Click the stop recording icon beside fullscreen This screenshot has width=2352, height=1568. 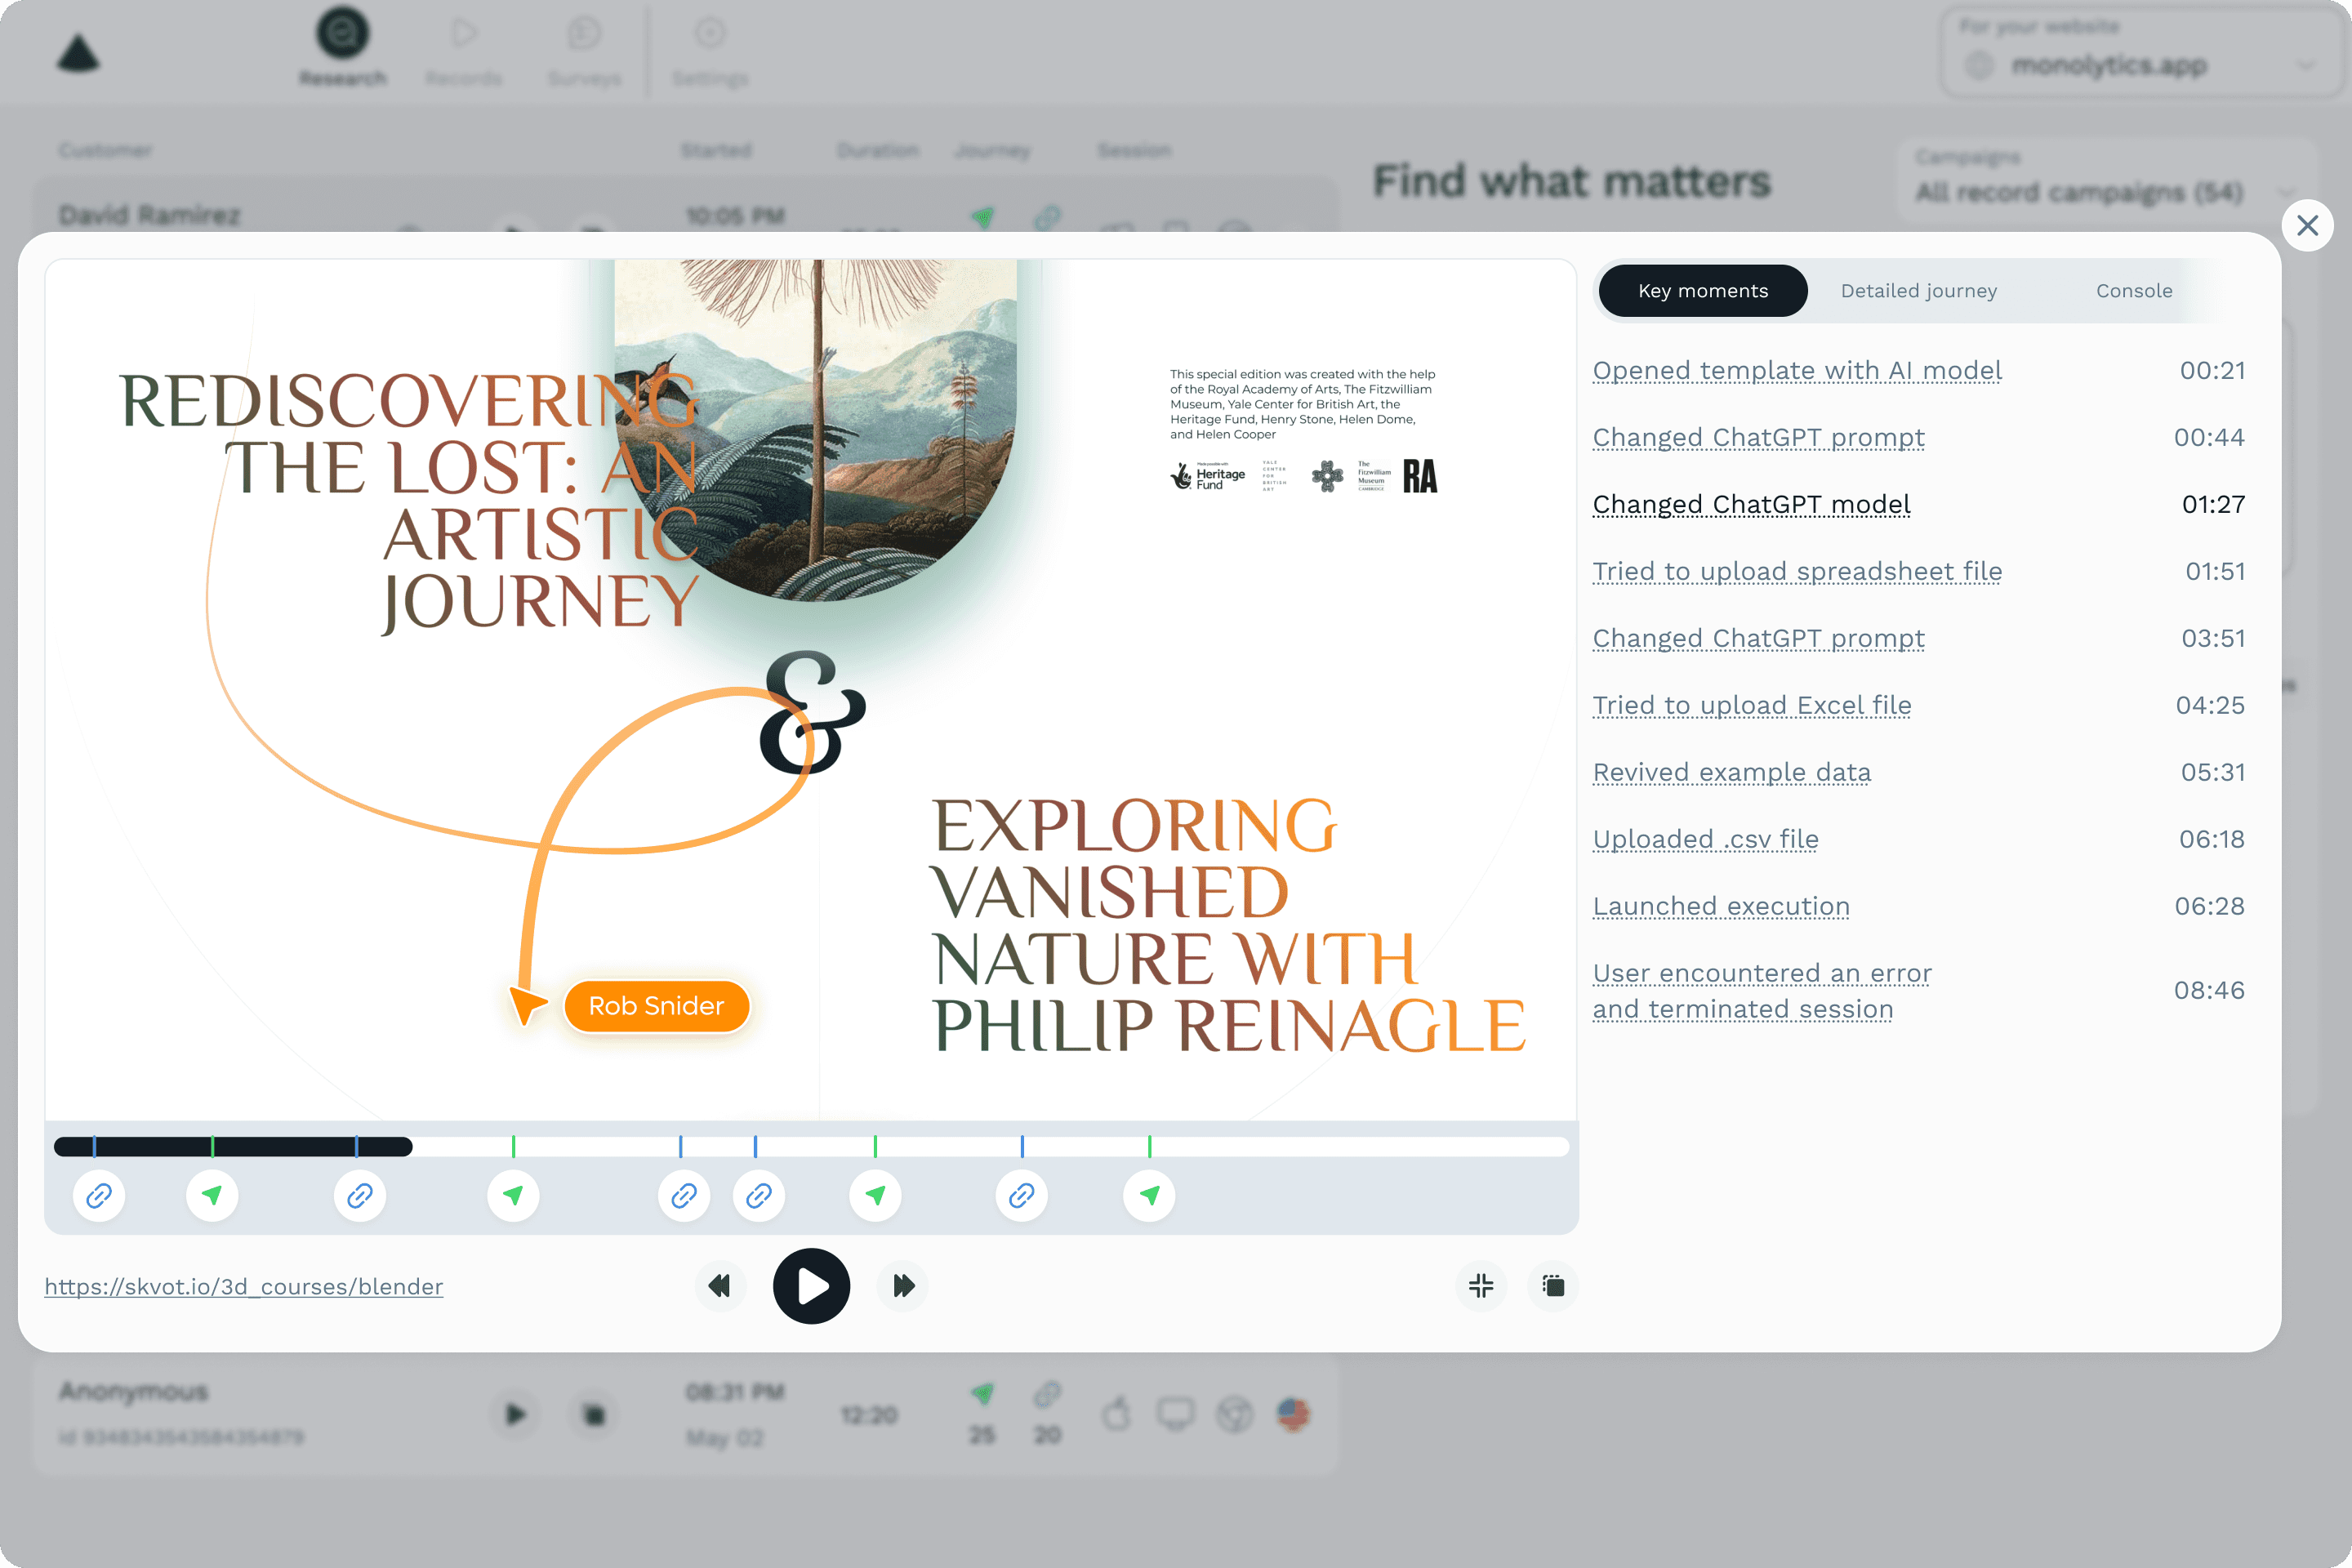(1553, 1286)
